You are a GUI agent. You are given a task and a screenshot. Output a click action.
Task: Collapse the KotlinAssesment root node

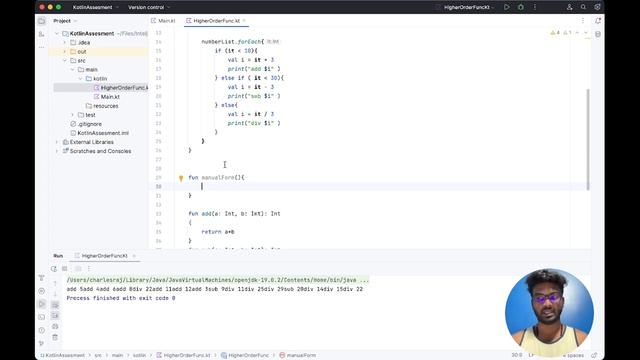tap(57, 33)
